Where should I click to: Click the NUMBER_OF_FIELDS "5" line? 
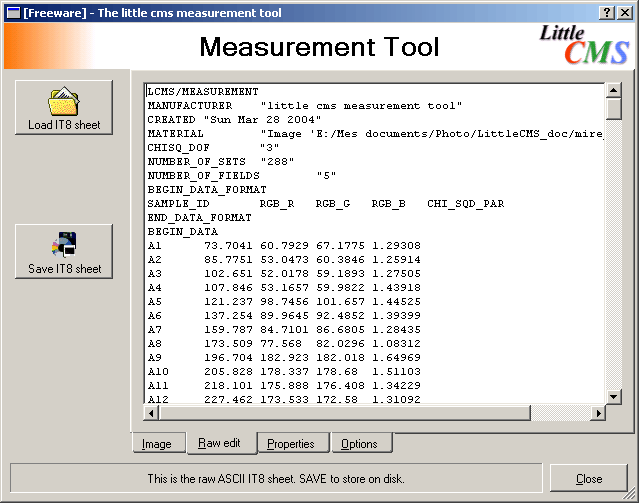click(242, 176)
